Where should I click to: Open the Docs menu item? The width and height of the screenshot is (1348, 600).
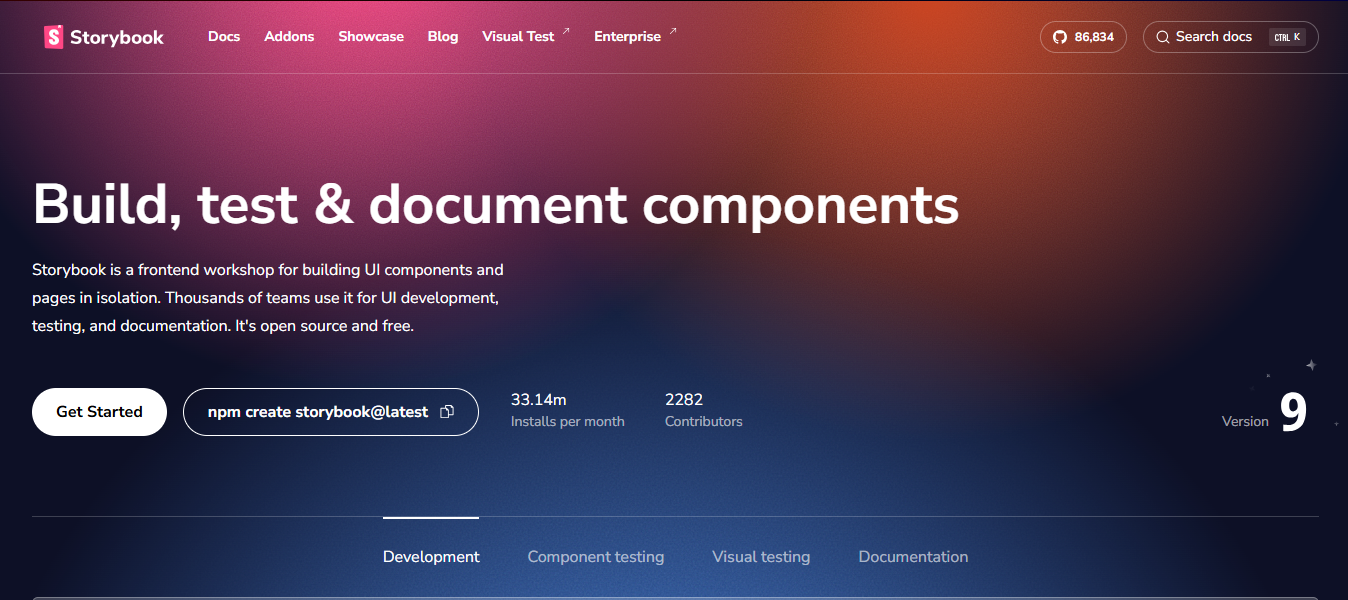(x=224, y=37)
